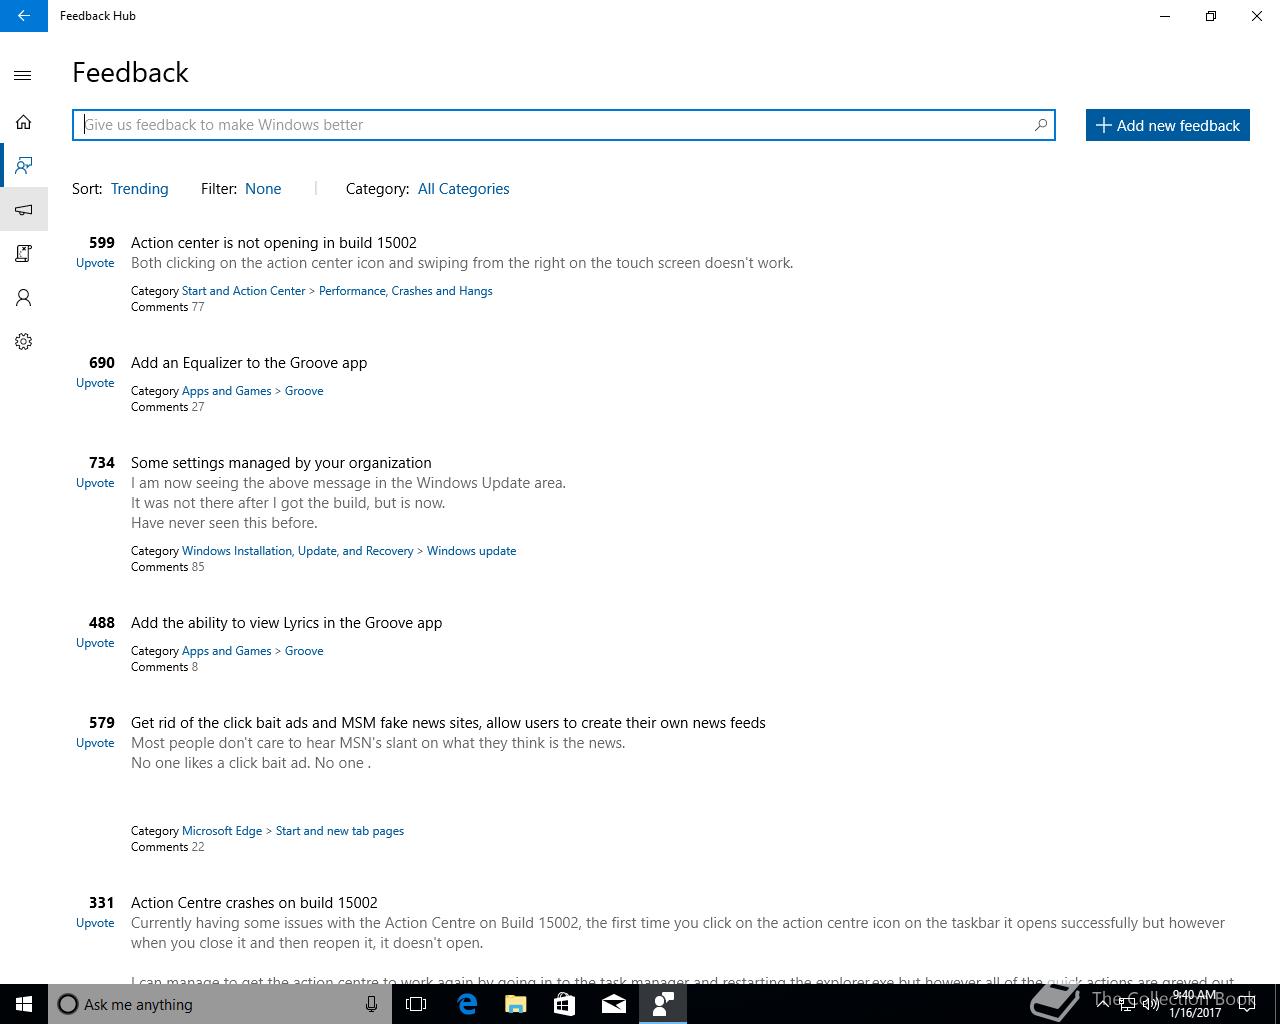1280x1024 pixels.
Task: Upvote Action Centre crashes on build 15002
Action: click(95, 923)
